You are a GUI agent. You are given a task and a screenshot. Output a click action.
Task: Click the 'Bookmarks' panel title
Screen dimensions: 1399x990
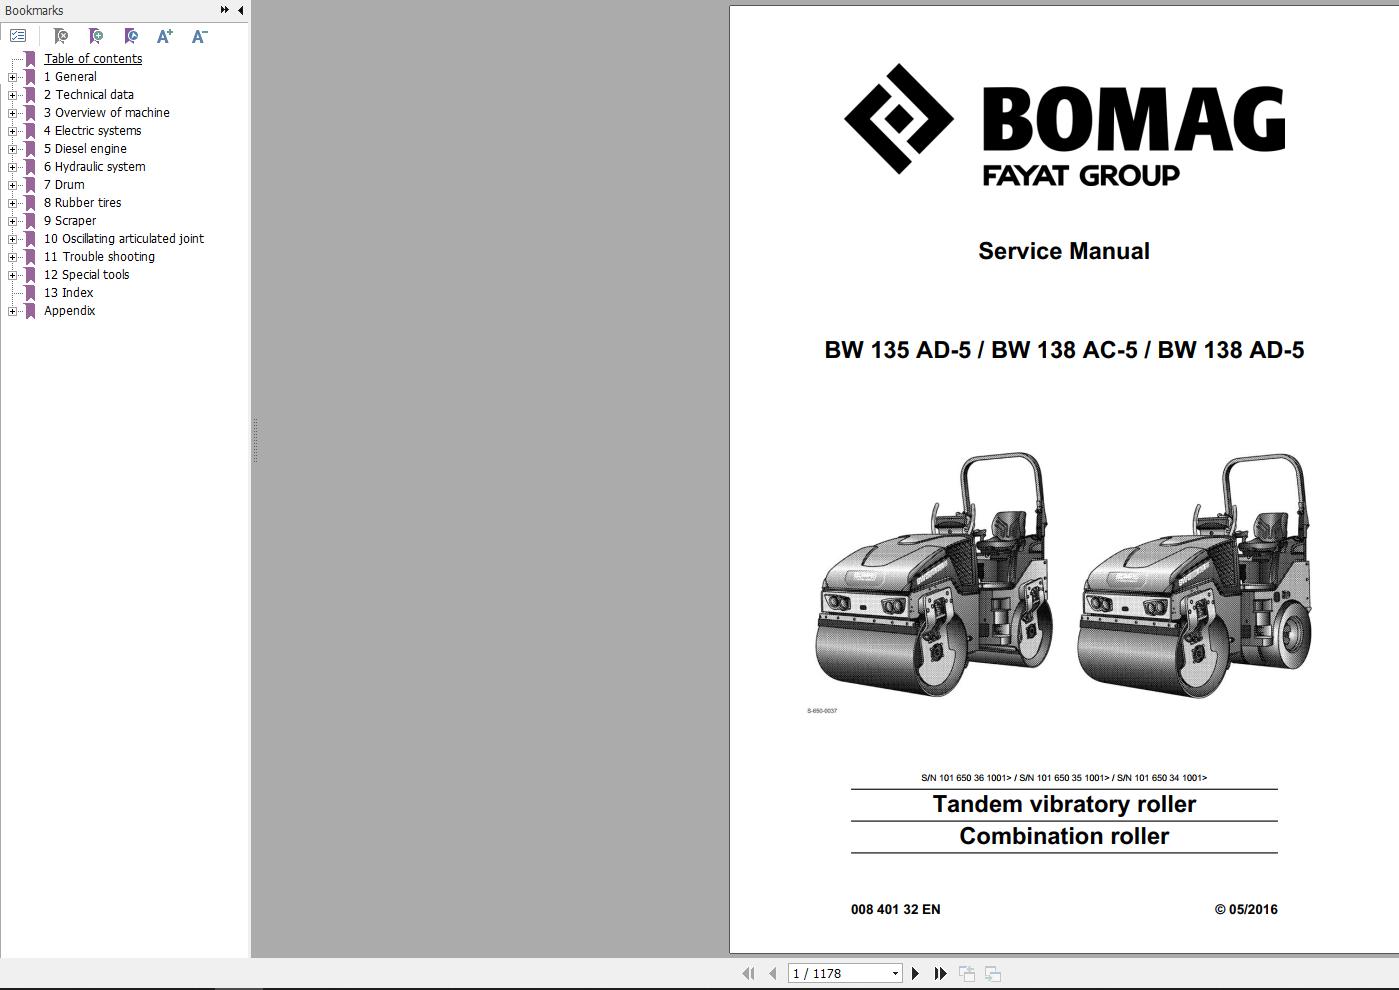pos(34,10)
